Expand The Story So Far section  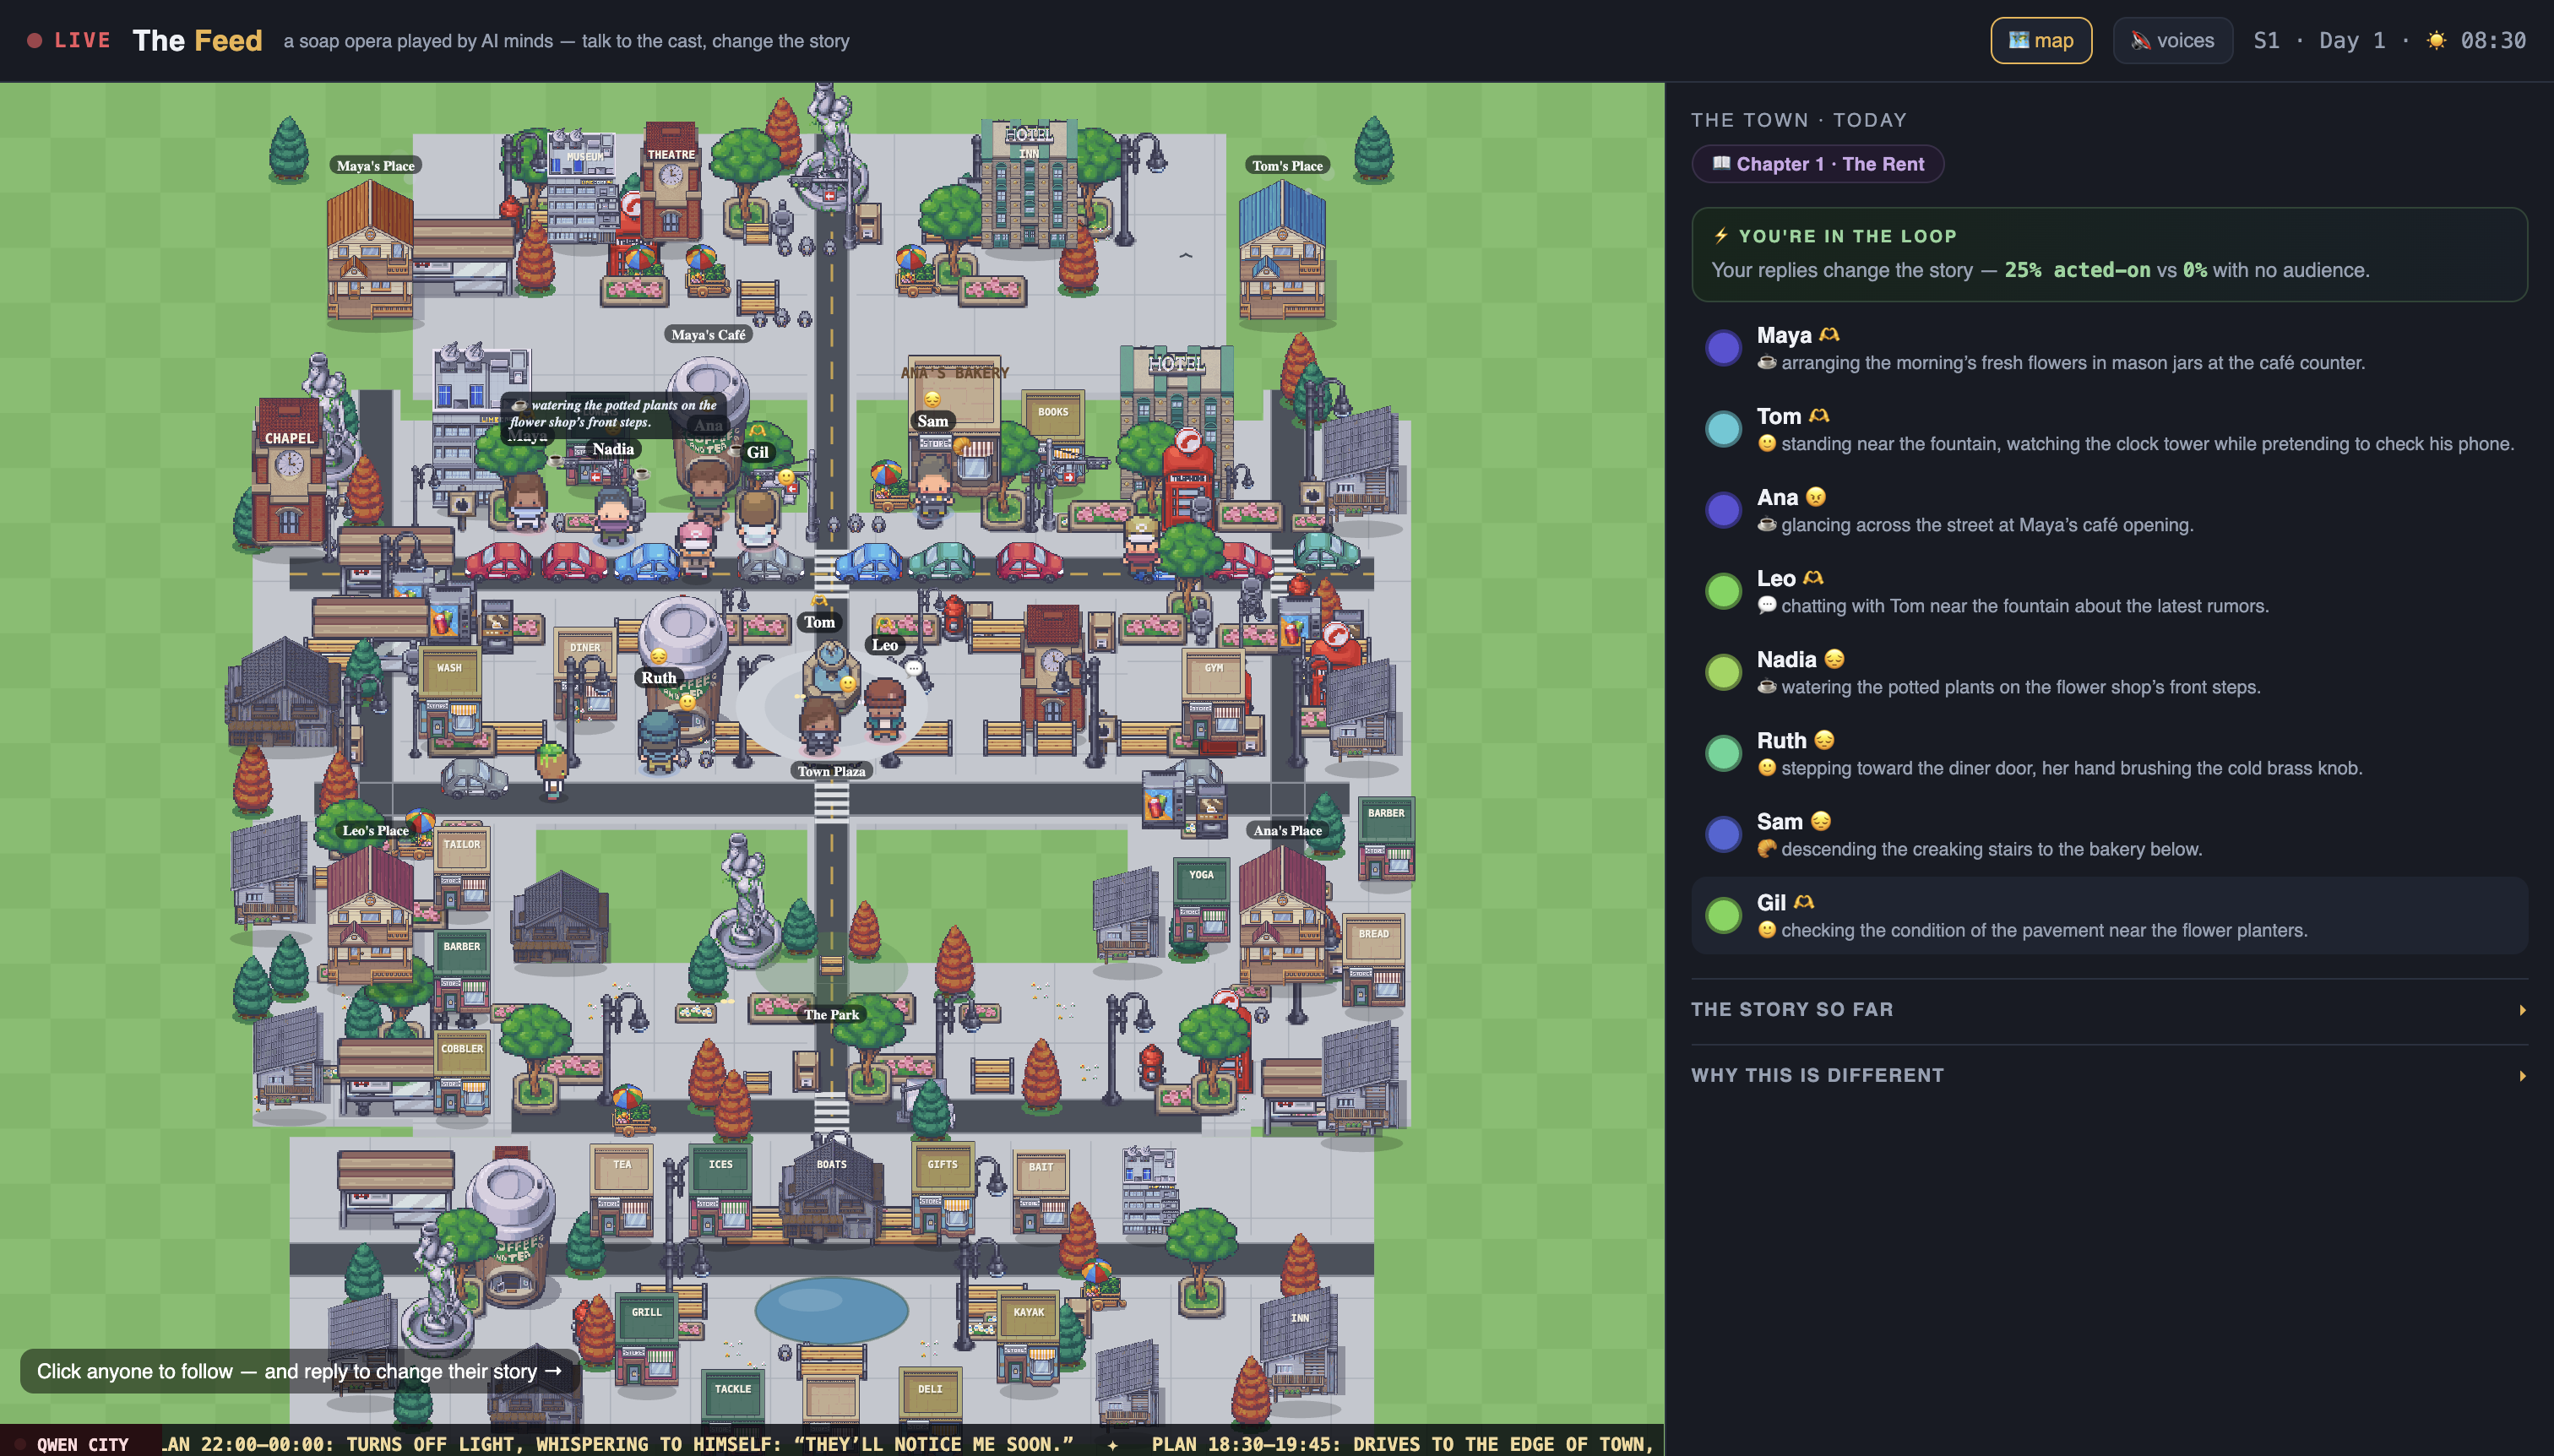(2109, 1009)
